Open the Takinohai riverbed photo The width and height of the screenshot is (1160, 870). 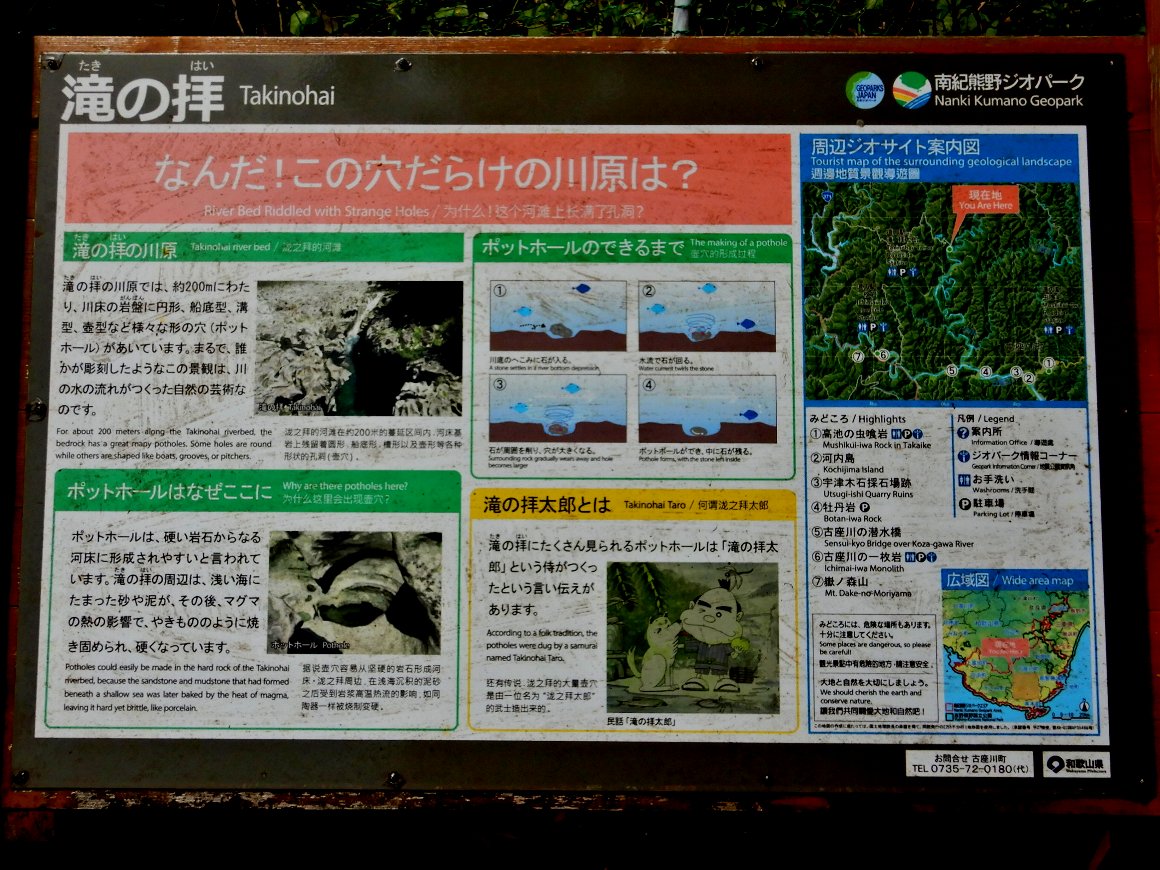(x=359, y=348)
